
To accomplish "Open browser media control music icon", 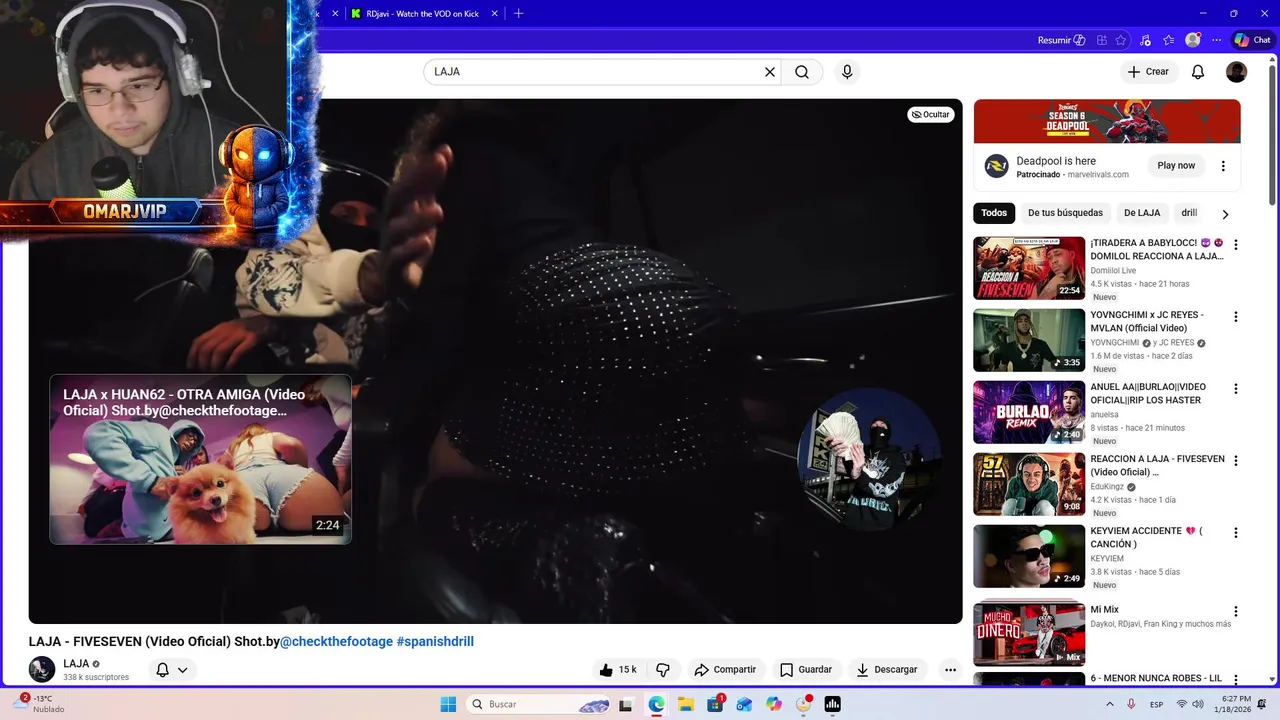I will click(x=1145, y=40).
